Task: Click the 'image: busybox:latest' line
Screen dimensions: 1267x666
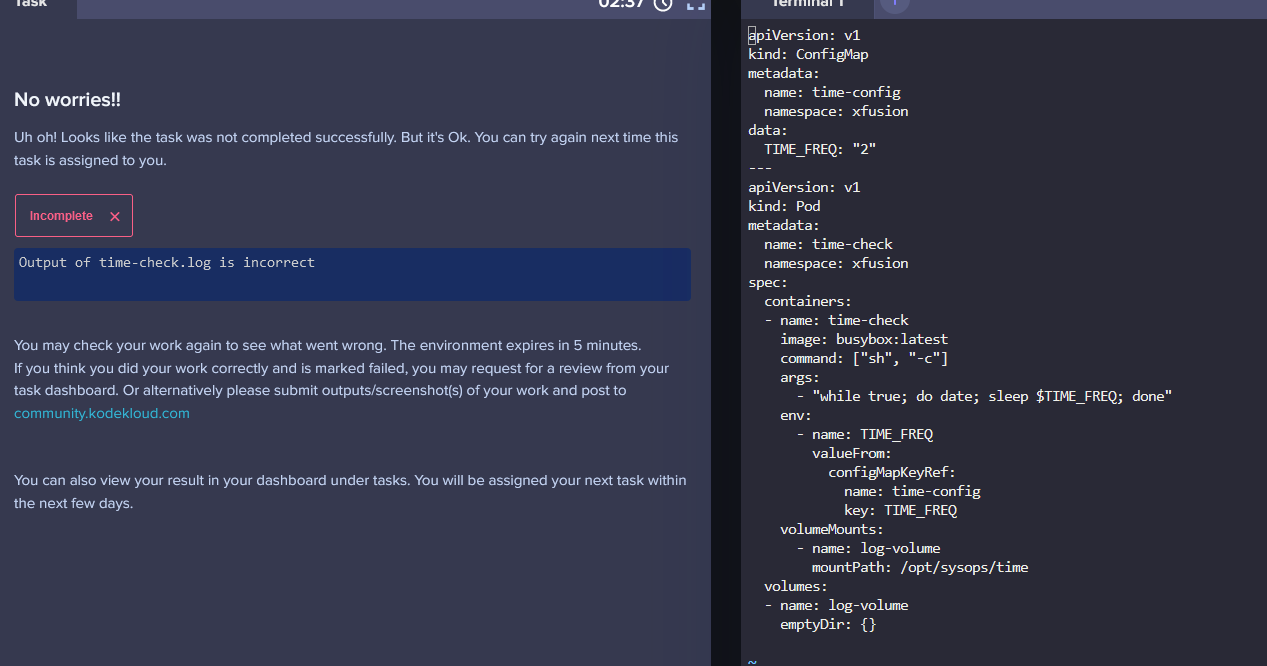Action: [864, 339]
